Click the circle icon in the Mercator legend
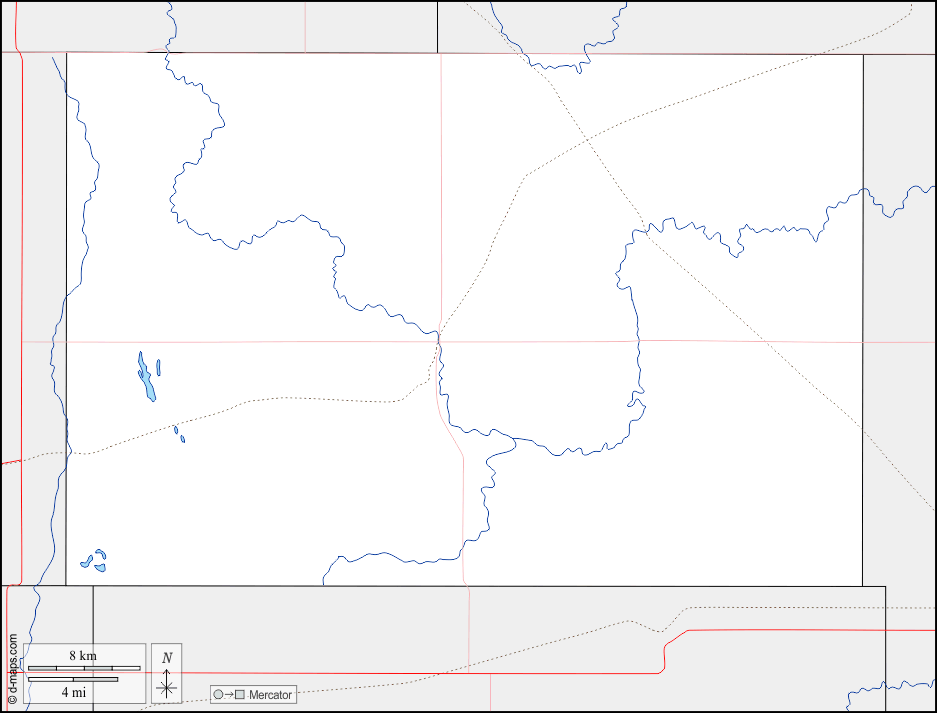 coord(219,695)
